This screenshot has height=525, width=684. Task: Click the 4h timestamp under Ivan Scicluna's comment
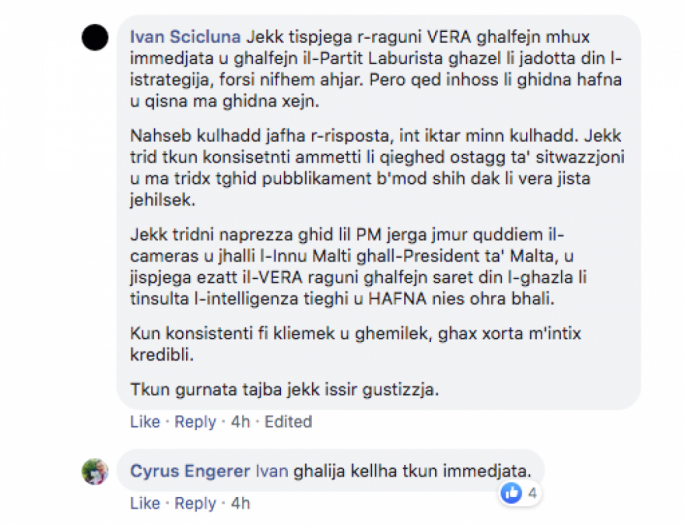coord(240,421)
